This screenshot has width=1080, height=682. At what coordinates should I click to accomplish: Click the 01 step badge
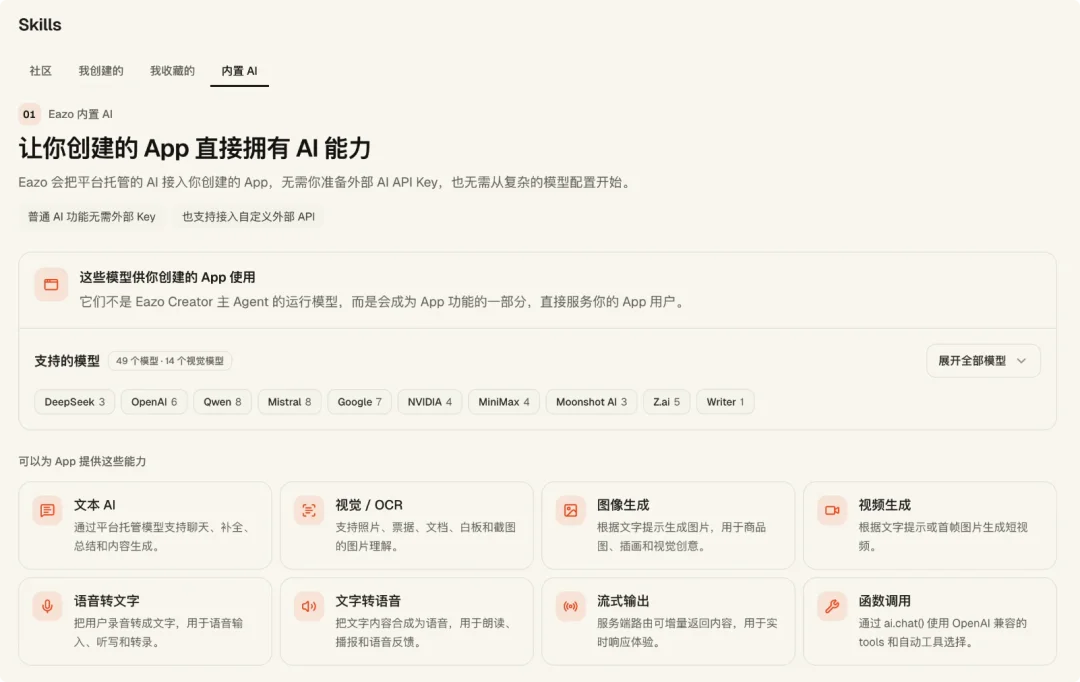[29, 114]
